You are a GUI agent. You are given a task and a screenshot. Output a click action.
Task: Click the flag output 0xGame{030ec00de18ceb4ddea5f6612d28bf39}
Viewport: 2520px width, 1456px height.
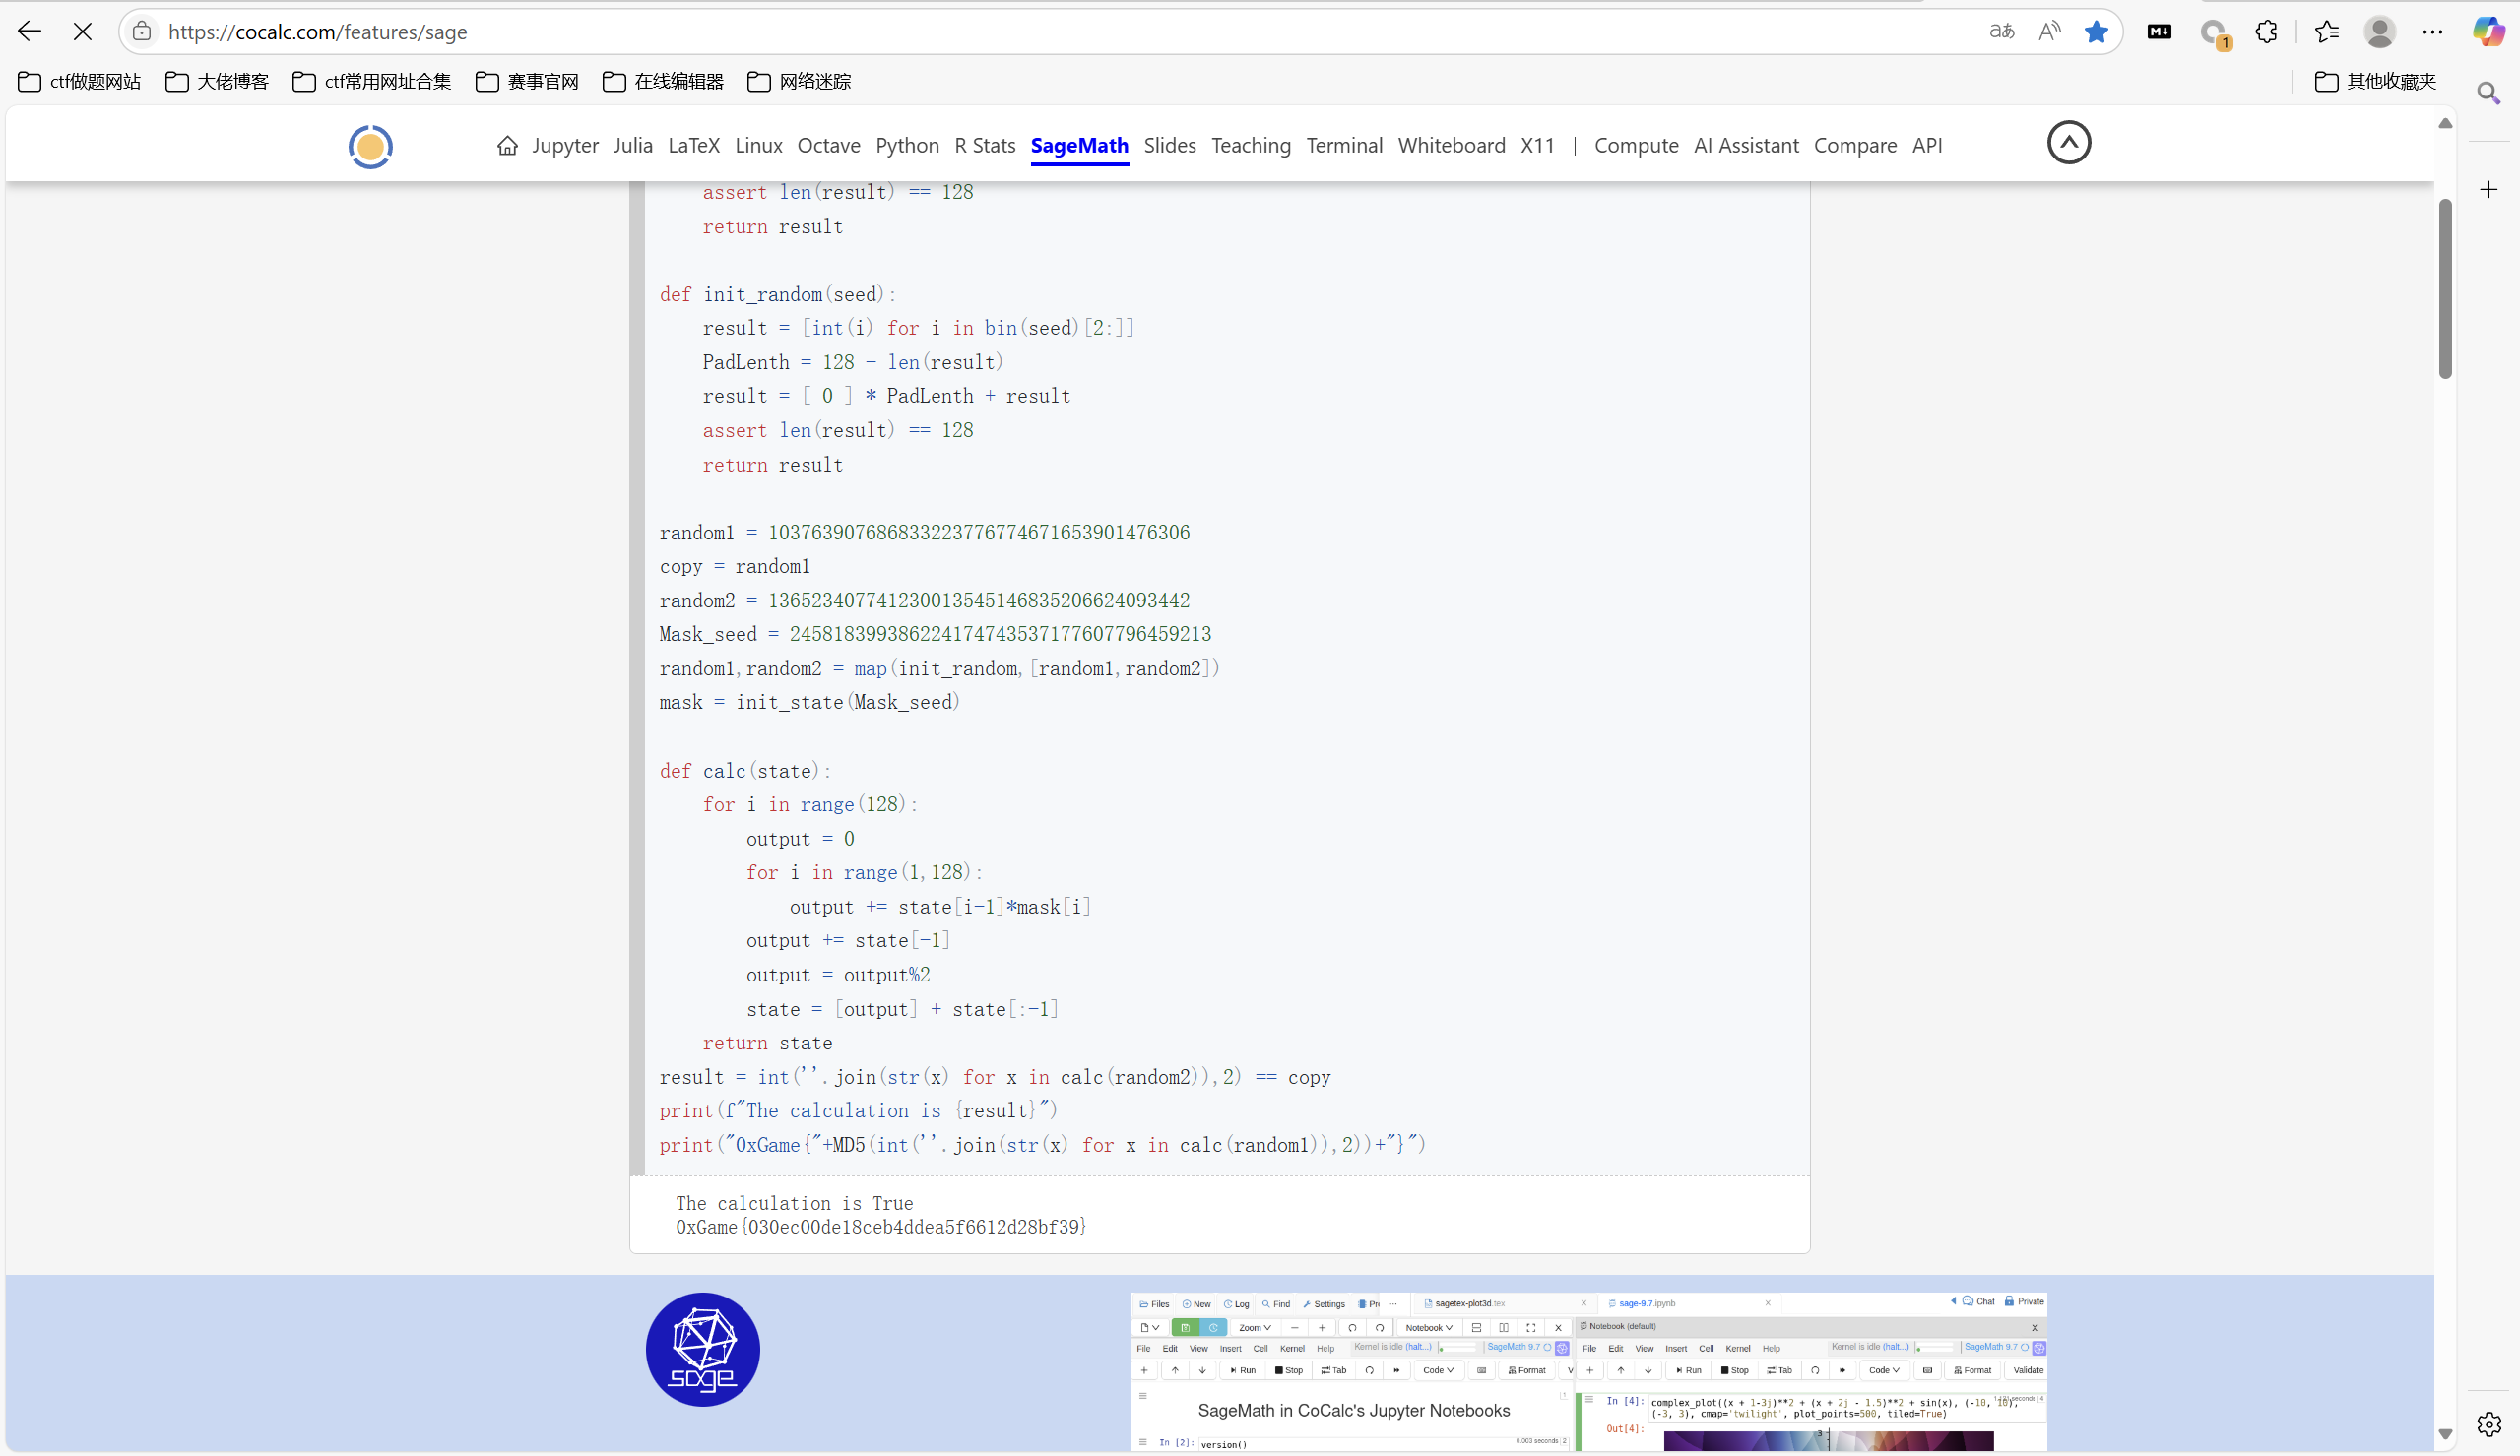coord(881,1226)
